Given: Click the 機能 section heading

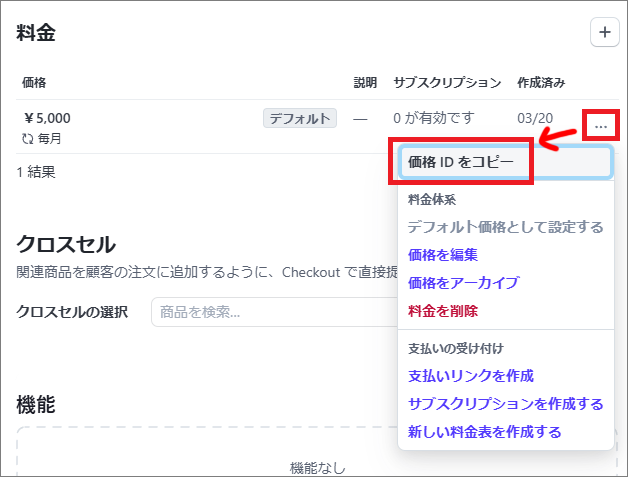Looking at the screenshot, I should (x=36, y=405).
